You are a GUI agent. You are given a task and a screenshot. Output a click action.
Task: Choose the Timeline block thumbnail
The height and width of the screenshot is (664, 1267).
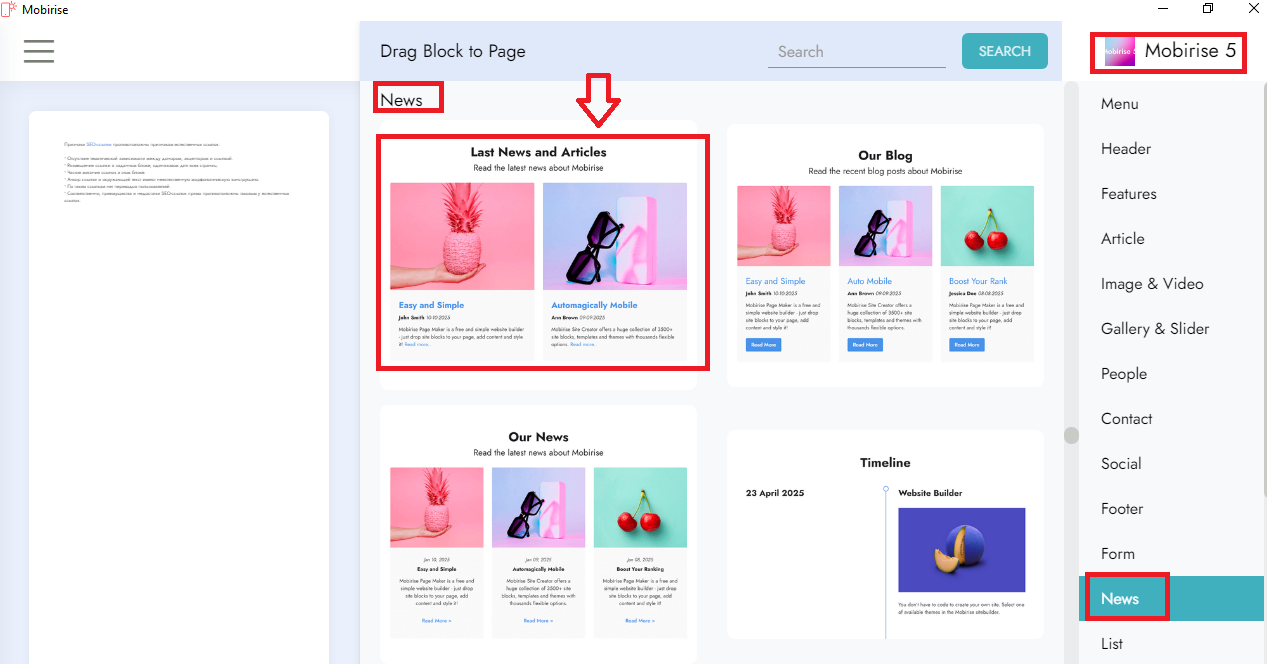(x=885, y=535)
